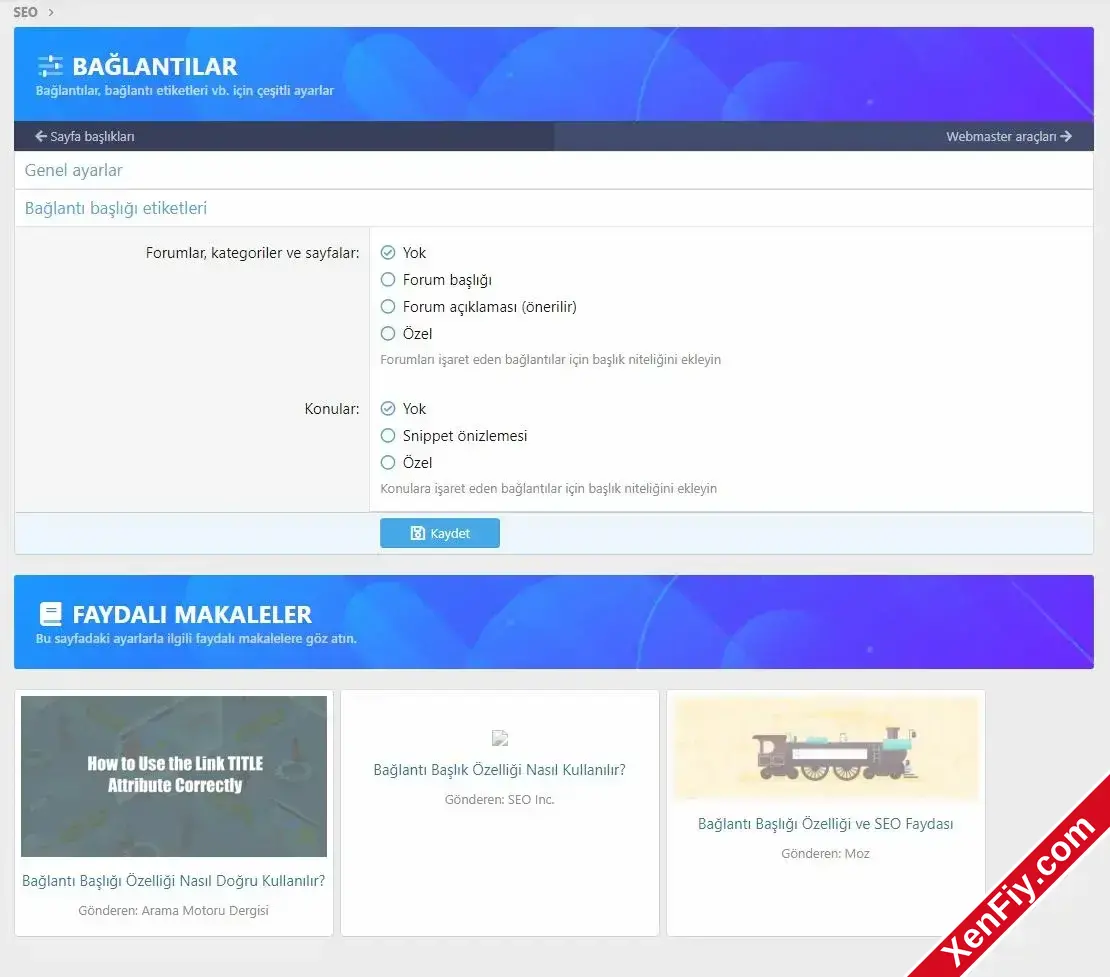Open the train illustration thumbnail
This screenshot has width=1110, height=977.
pos(825,748)
